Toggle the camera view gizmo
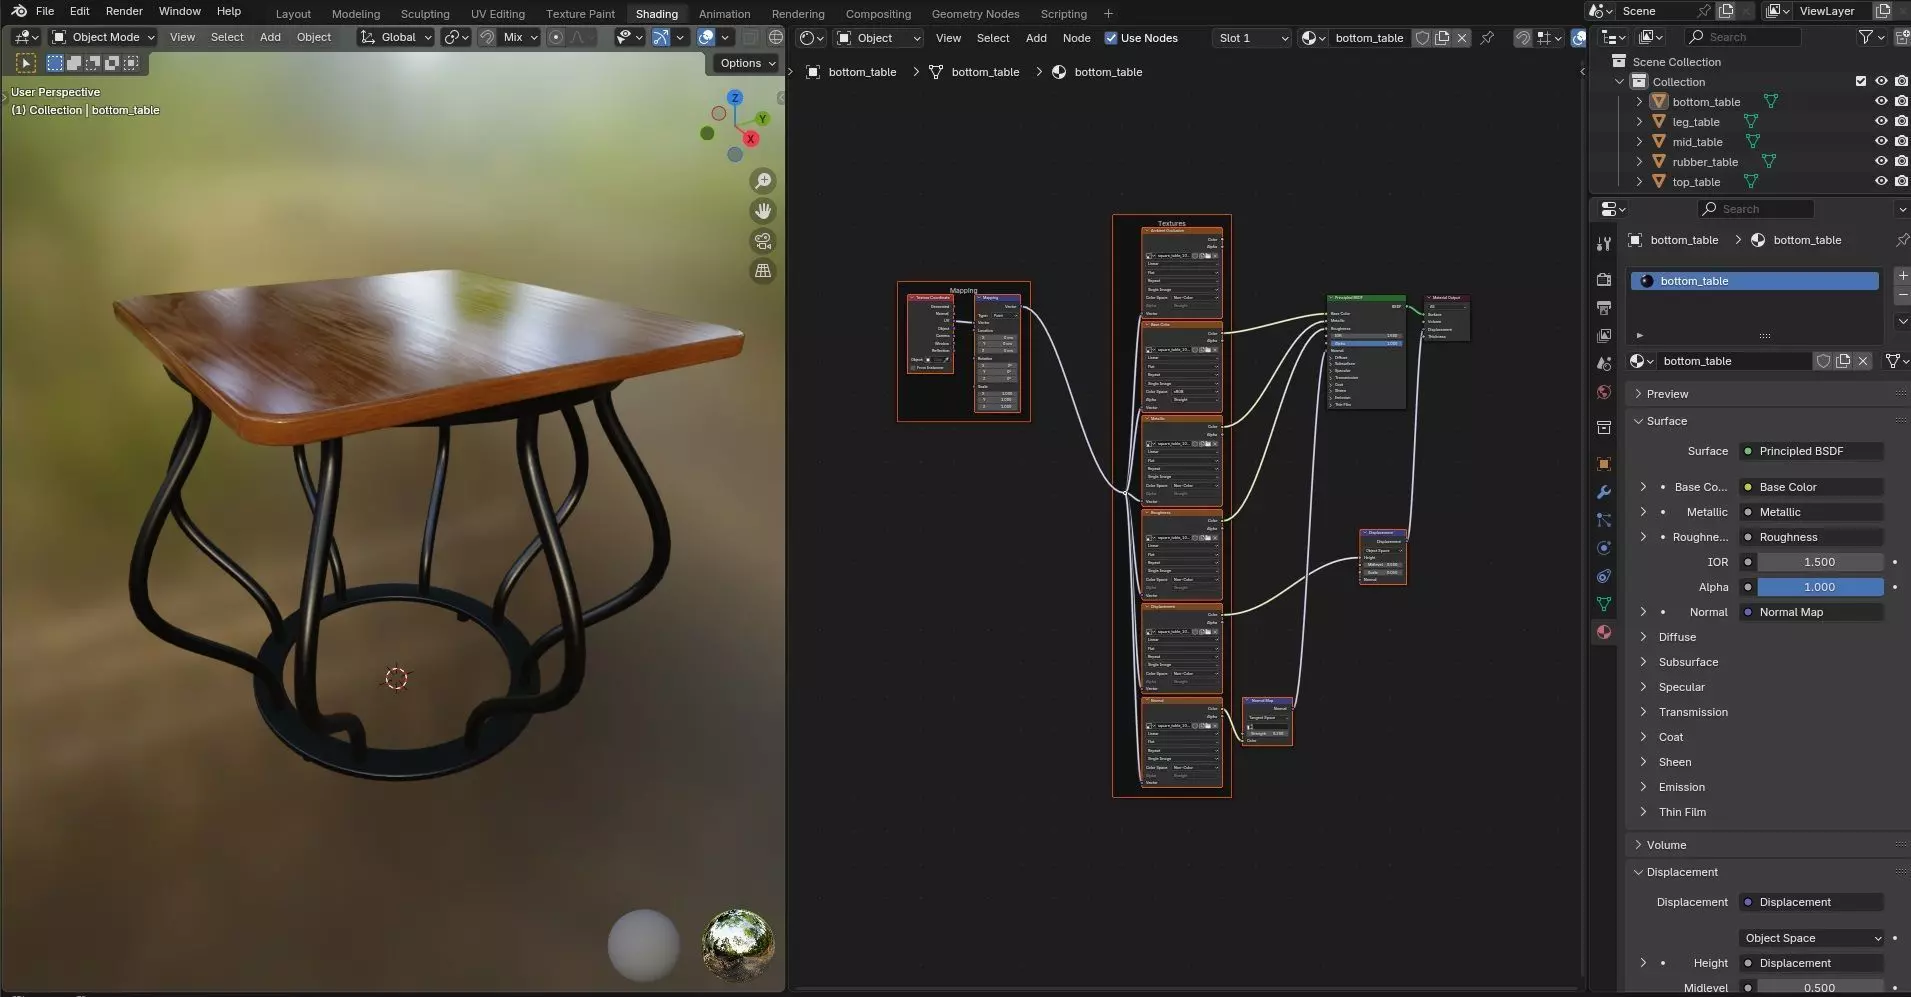The width and height of the screenshot is (1911, 997). point(763,241)
